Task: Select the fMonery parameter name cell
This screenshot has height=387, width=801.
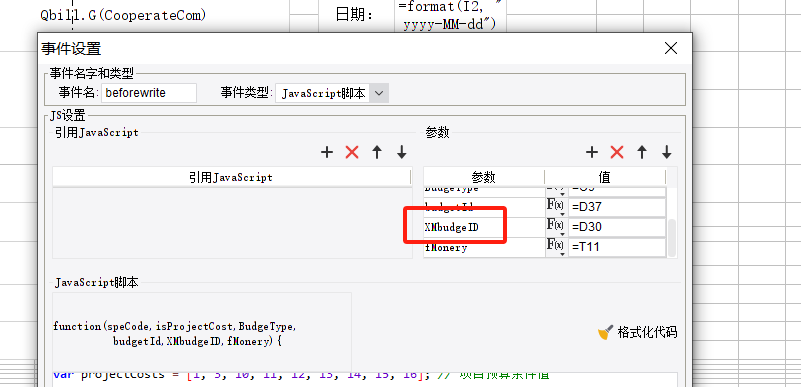Action: 484,248
